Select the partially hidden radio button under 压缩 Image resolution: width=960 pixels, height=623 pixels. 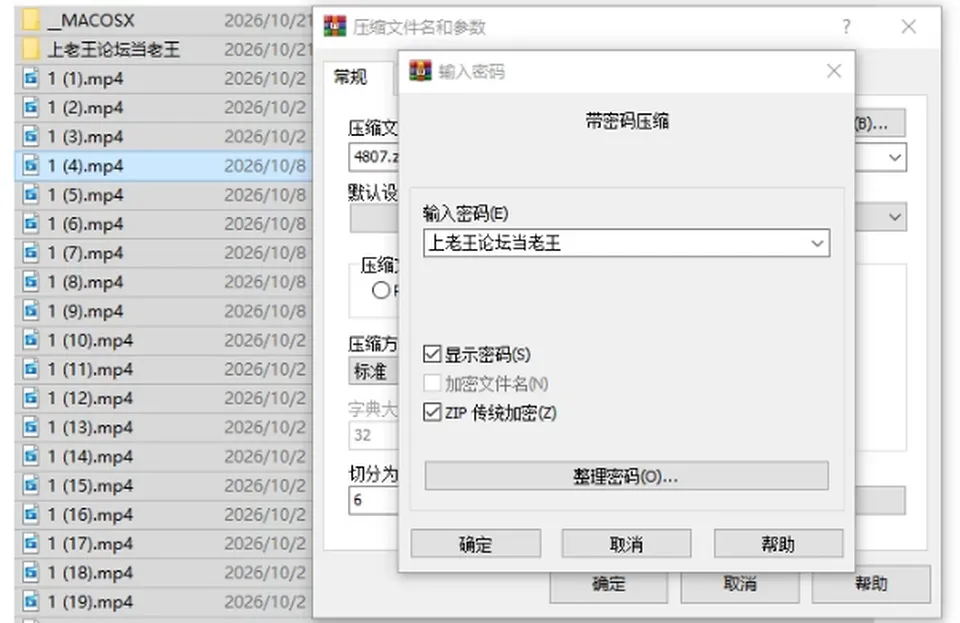[381, 290]
